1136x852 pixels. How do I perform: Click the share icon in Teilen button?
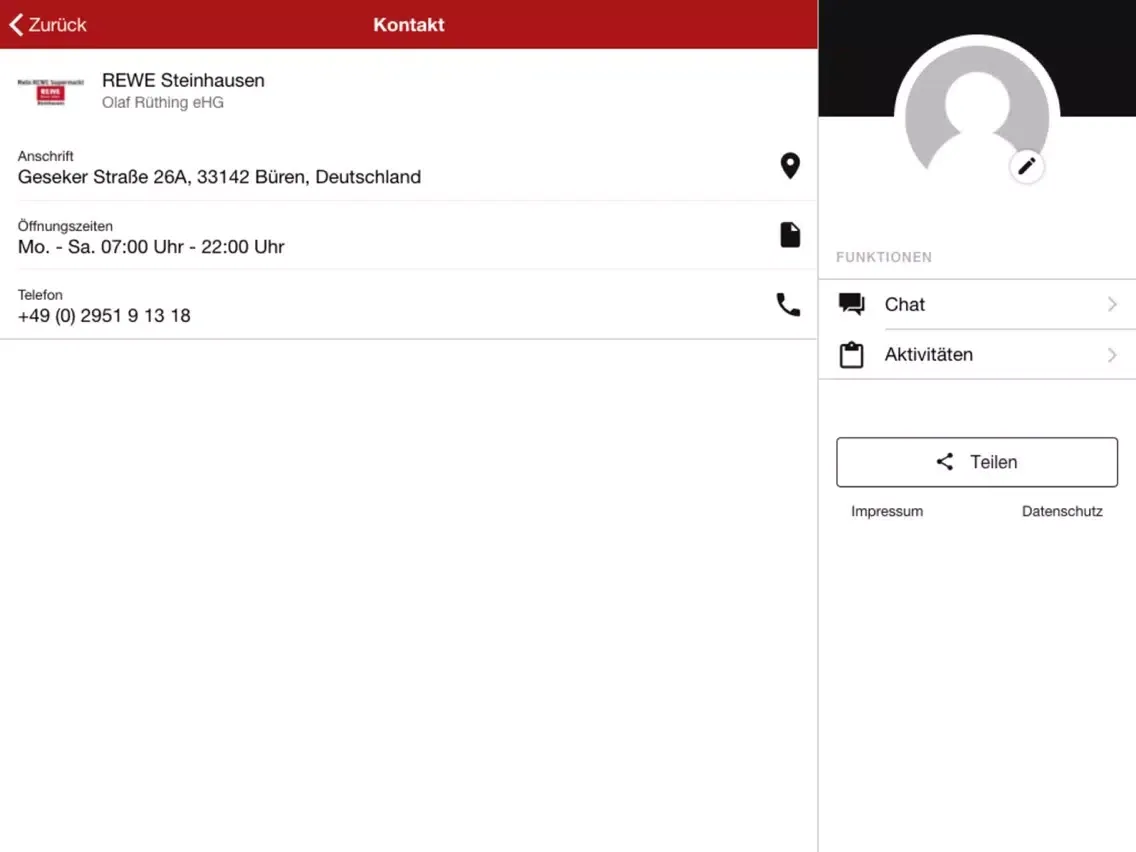click(x=945, y=462)
